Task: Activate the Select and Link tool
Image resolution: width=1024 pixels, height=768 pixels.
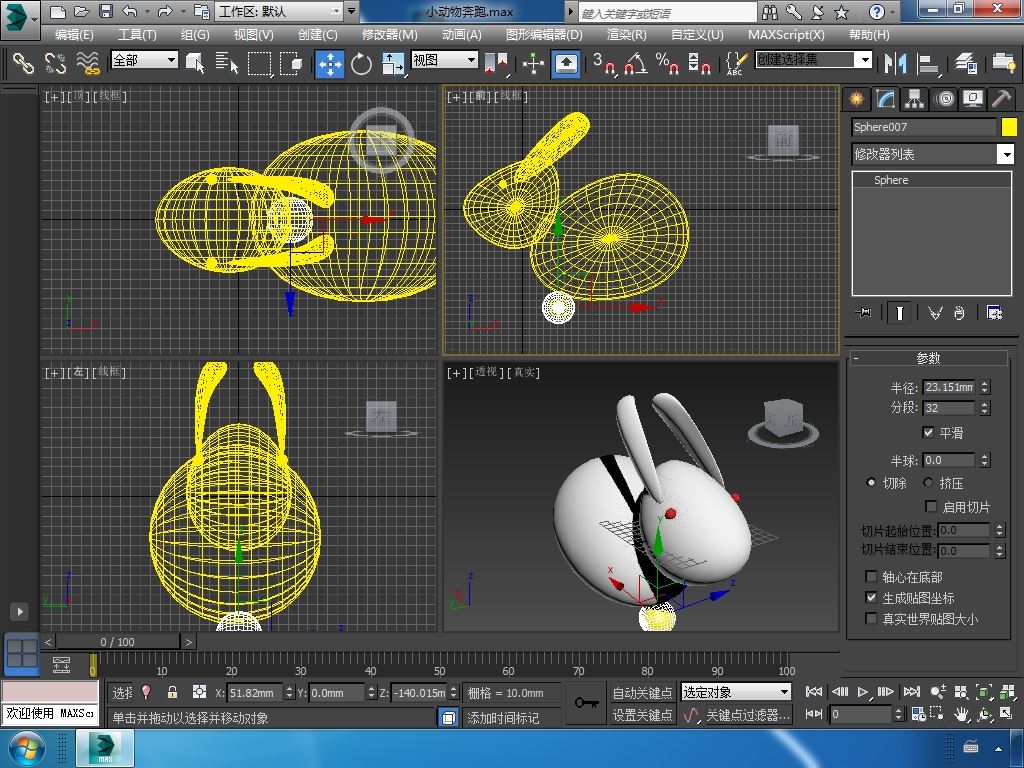Action: pyautogui.click(x=23, y=64)
